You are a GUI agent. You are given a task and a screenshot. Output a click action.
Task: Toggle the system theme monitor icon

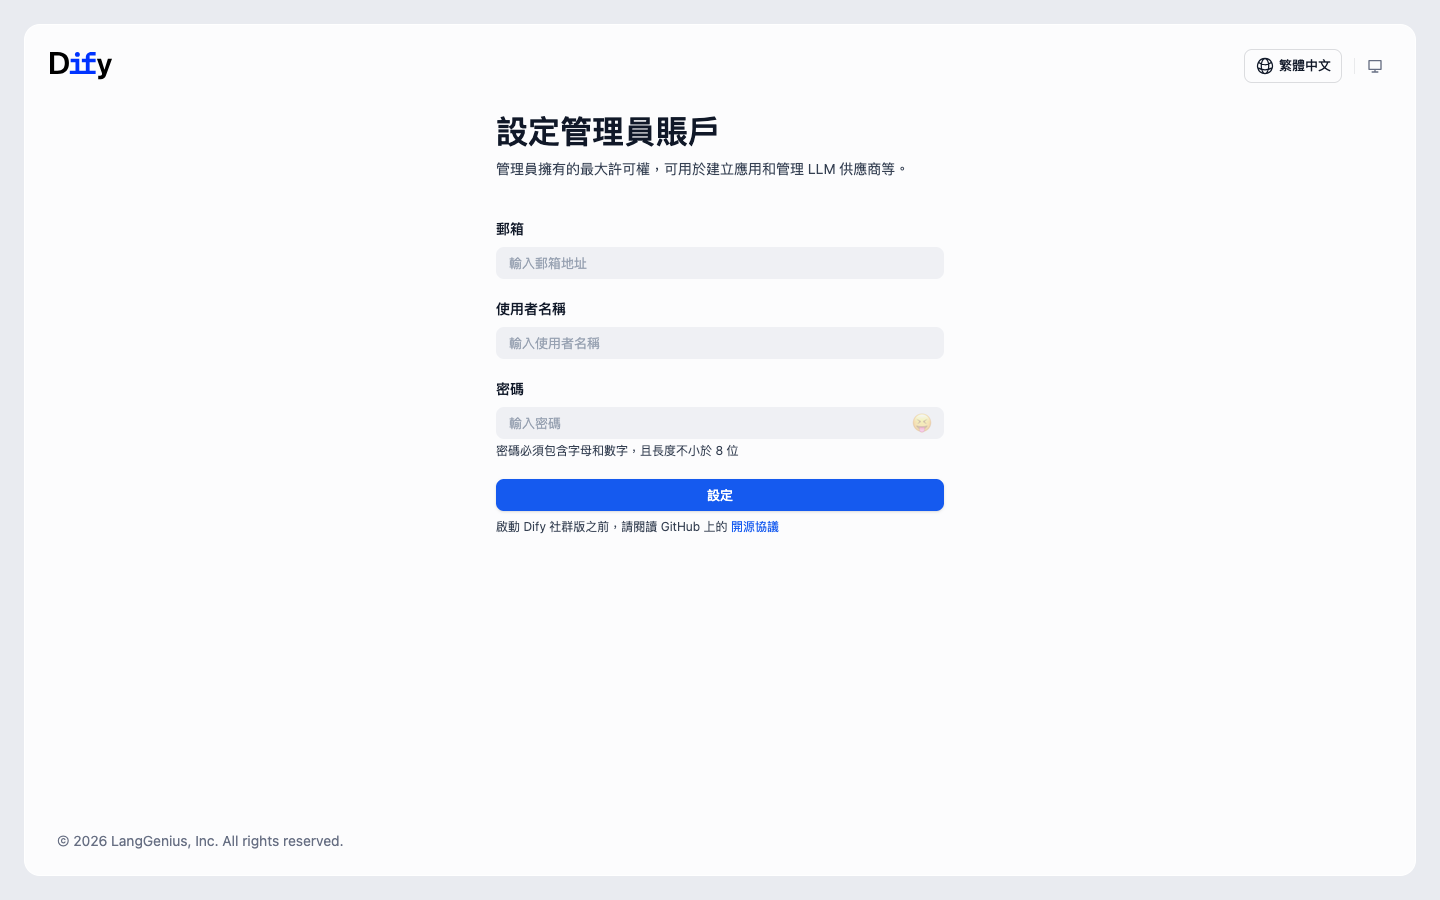[x=1375, y=66]
